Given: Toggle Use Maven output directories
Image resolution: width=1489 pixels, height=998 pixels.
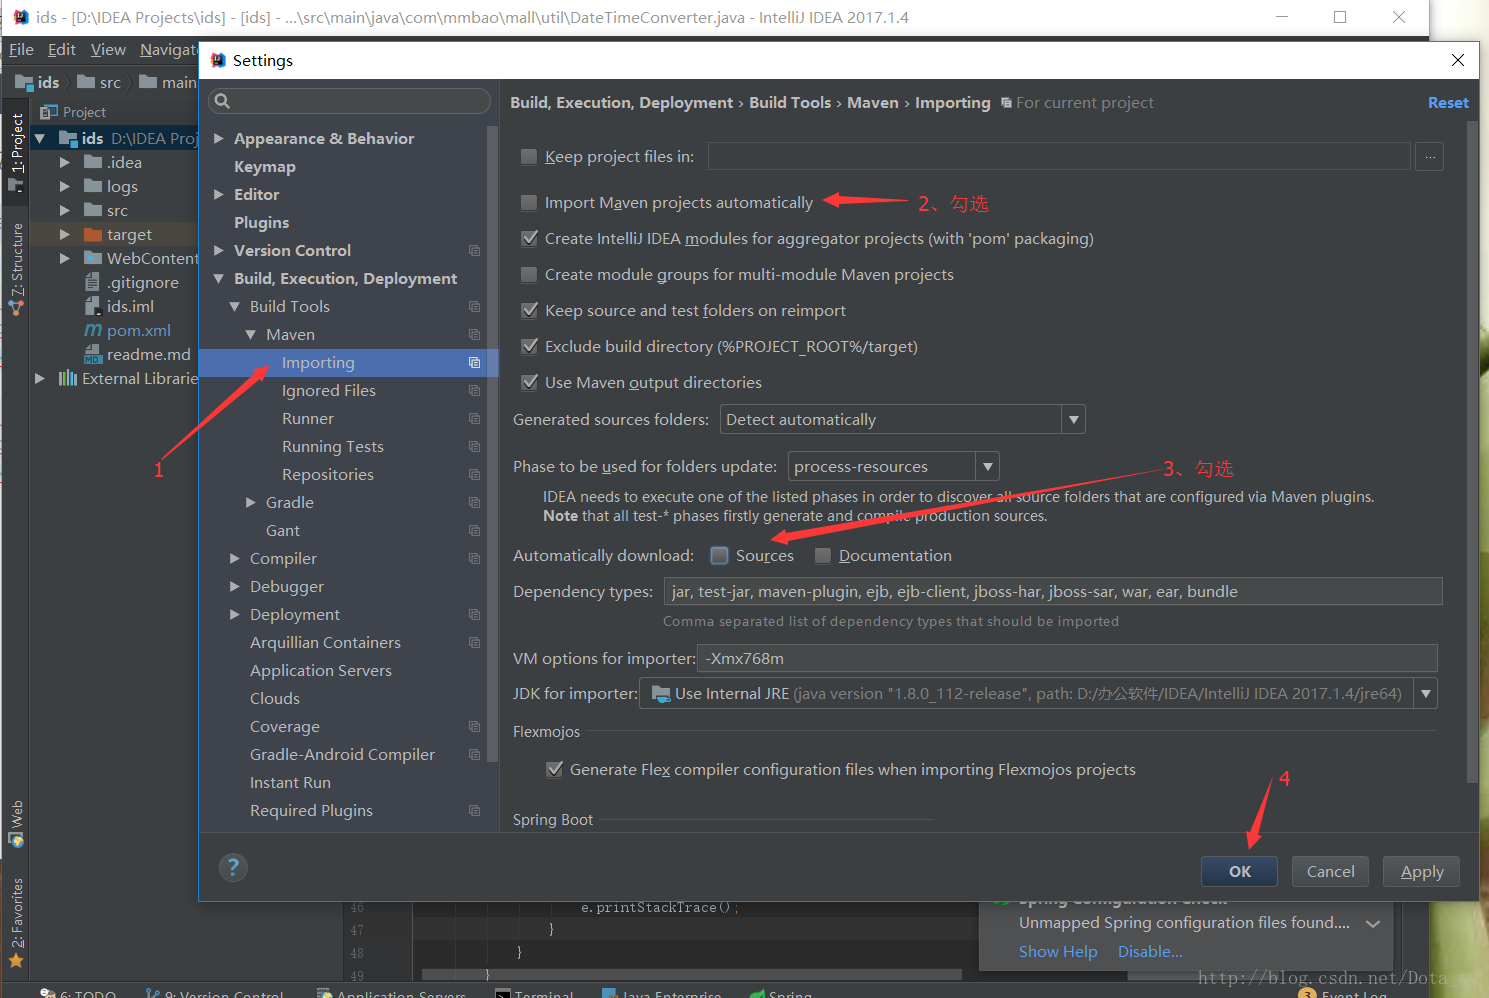Looking at the screenshot, I should click(529, 382).
